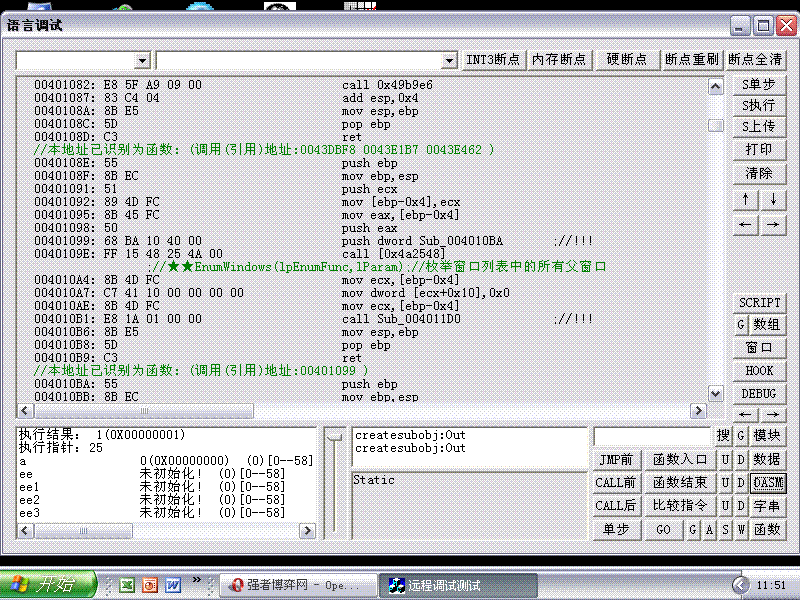Click the GO button
Screen dimensions: 800x600
(664, 530)
